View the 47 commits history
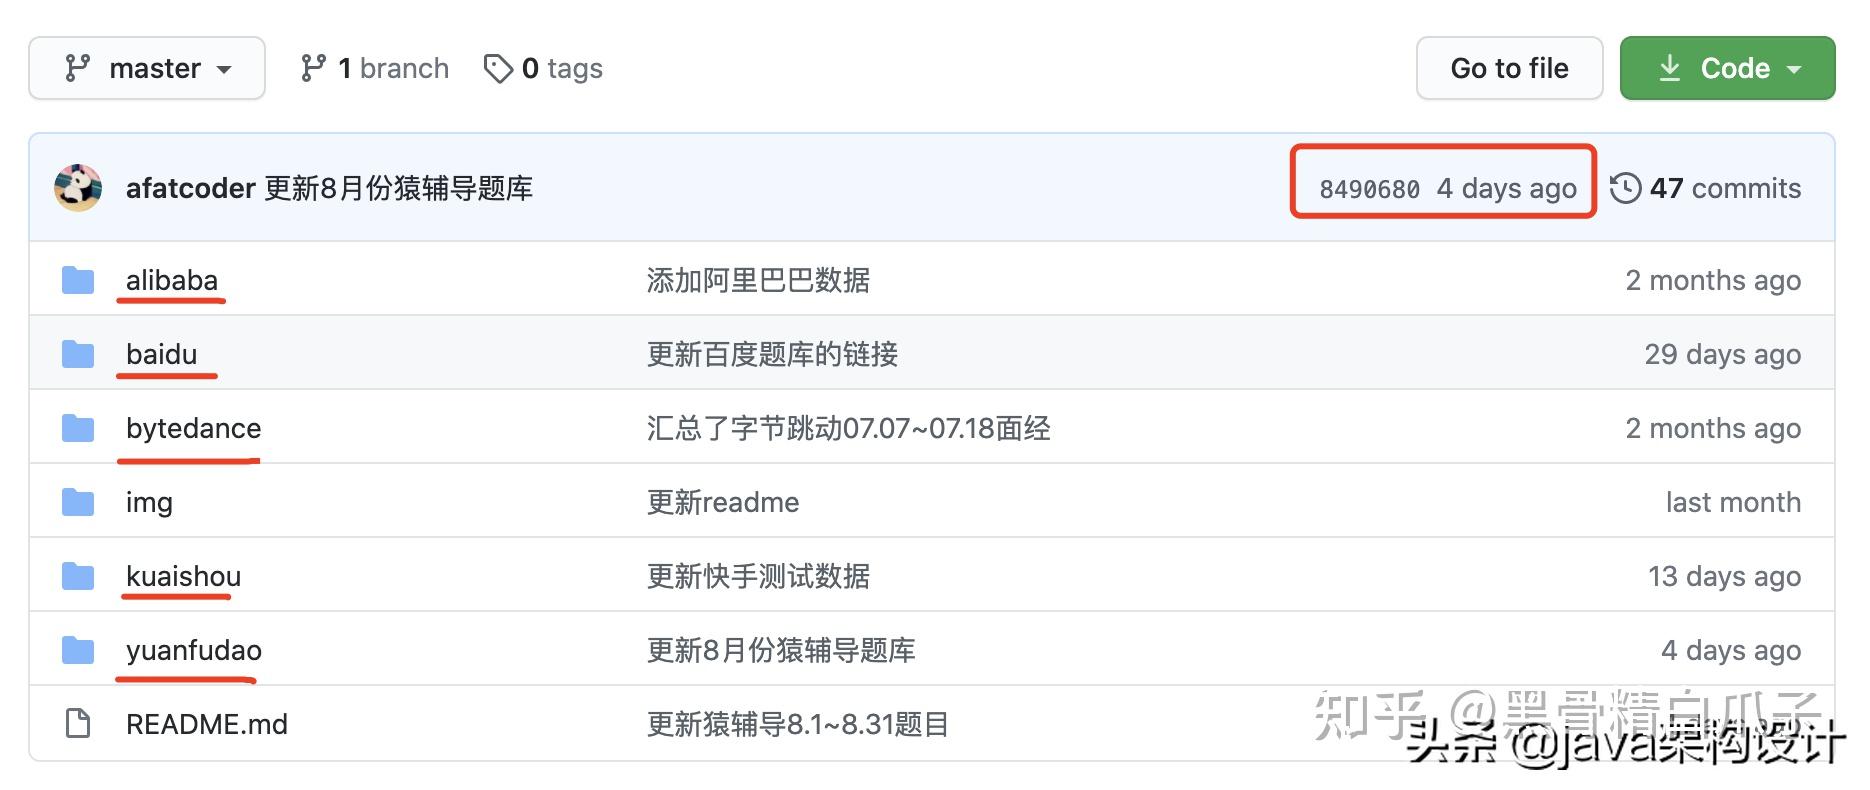This screenshot has height=790, width=1870. click(x=1725, y=188)
